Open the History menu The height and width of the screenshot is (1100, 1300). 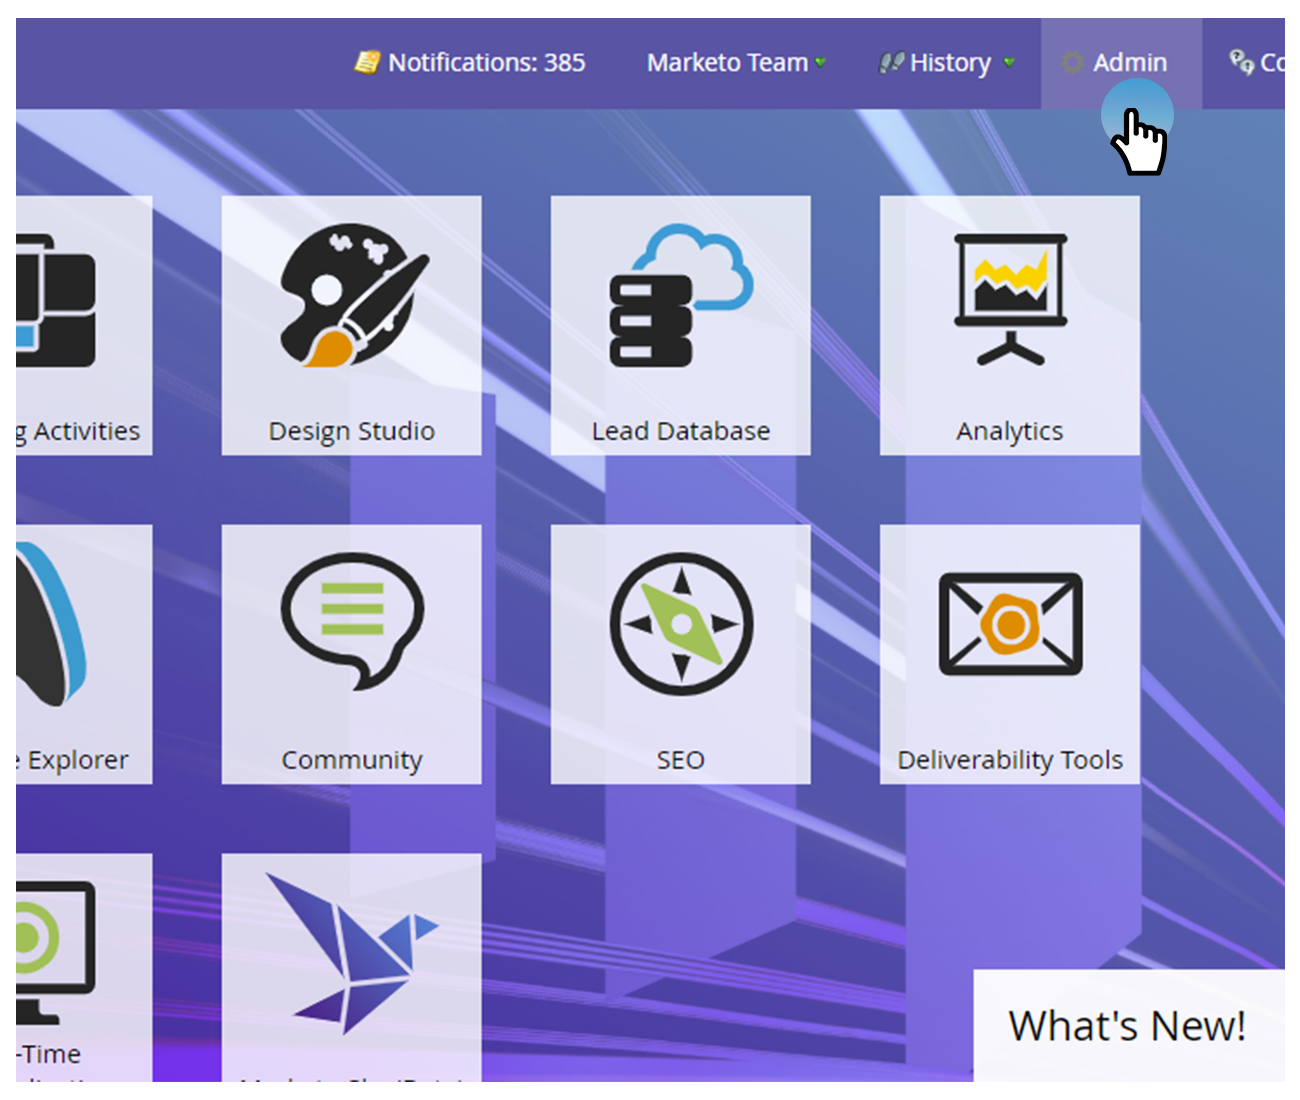point(949,63)
